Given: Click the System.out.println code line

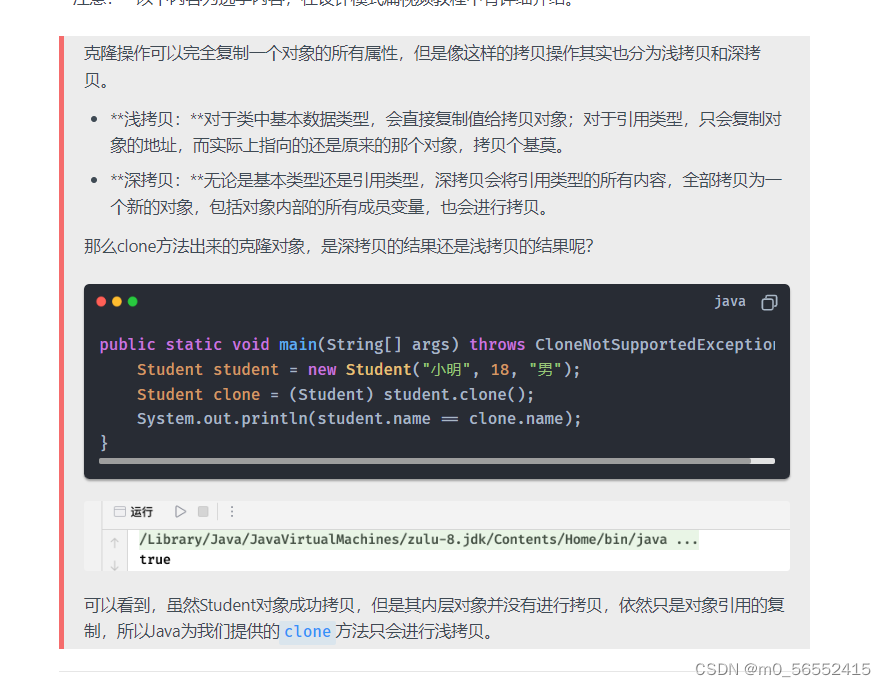Looking at the screenshot, I should coord(359,419).
